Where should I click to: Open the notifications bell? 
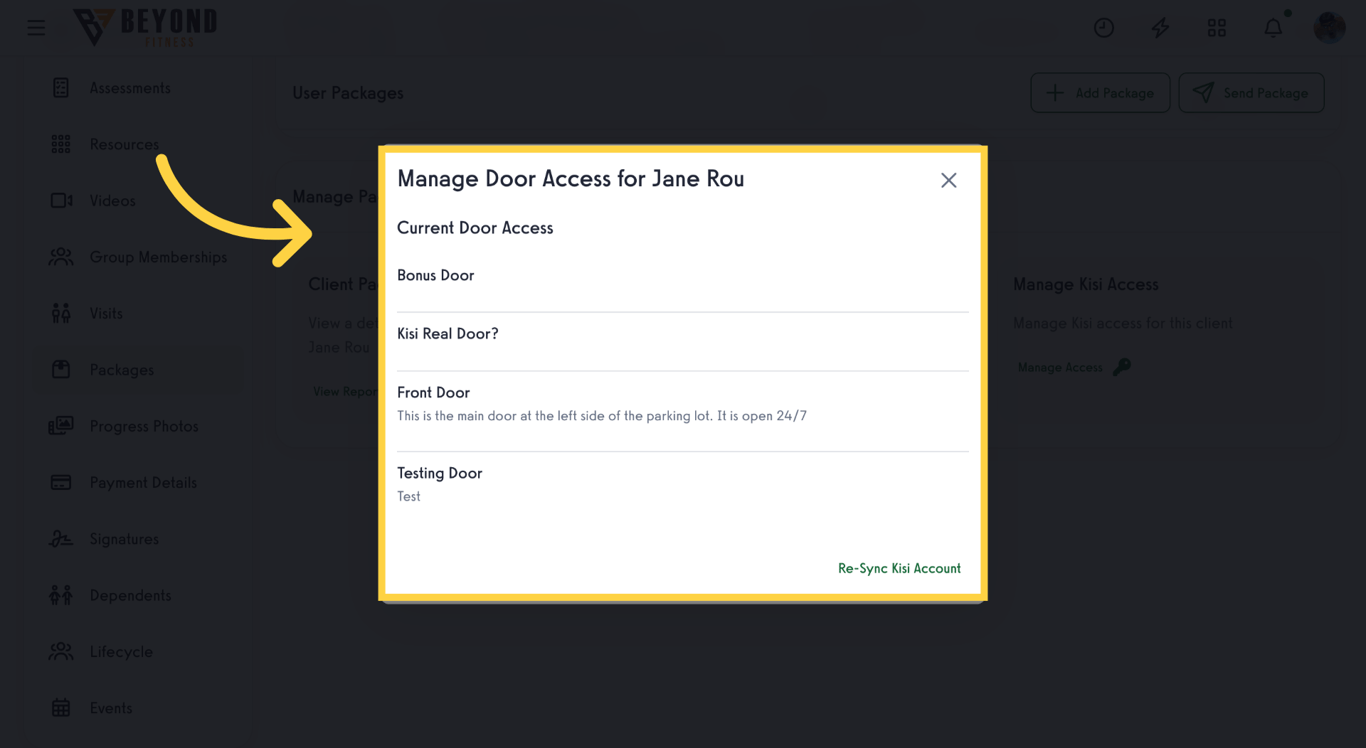coord(1273,27)
